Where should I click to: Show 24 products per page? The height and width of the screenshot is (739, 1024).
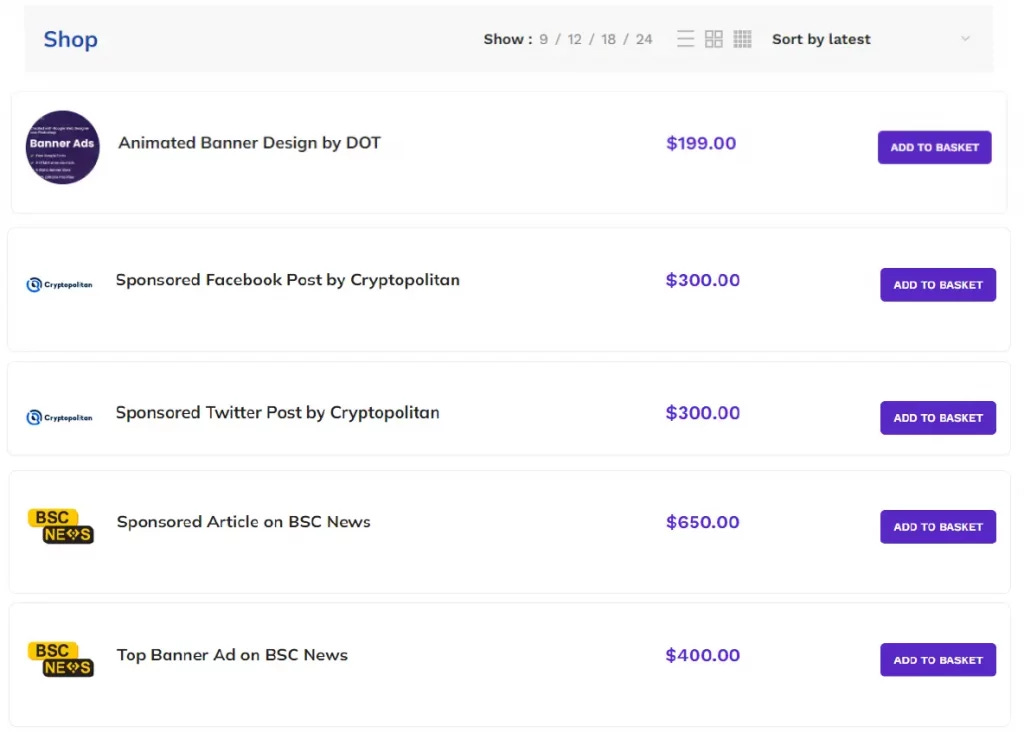(644, 39)
